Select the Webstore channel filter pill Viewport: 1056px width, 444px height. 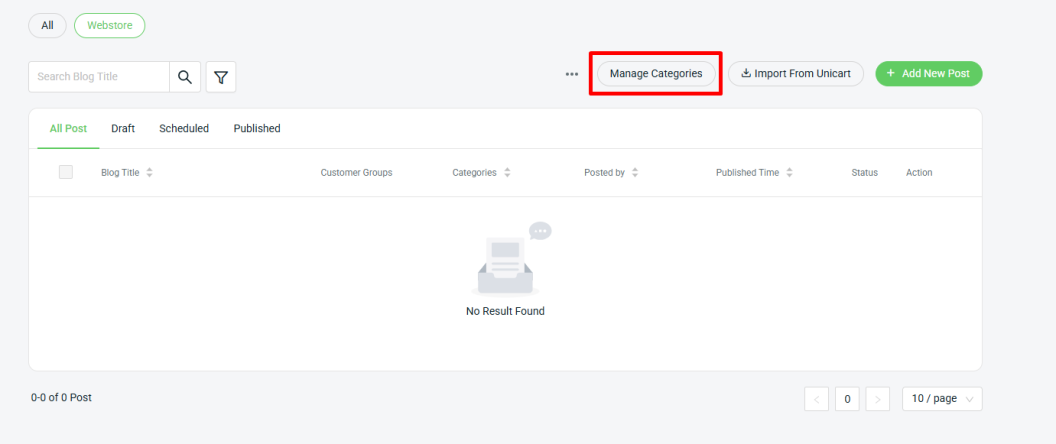(110, 26)
